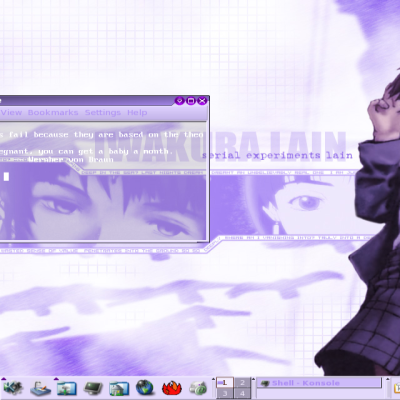Close the Konsole window
Screen dimensions: 400x400
(x=202, y=101)
